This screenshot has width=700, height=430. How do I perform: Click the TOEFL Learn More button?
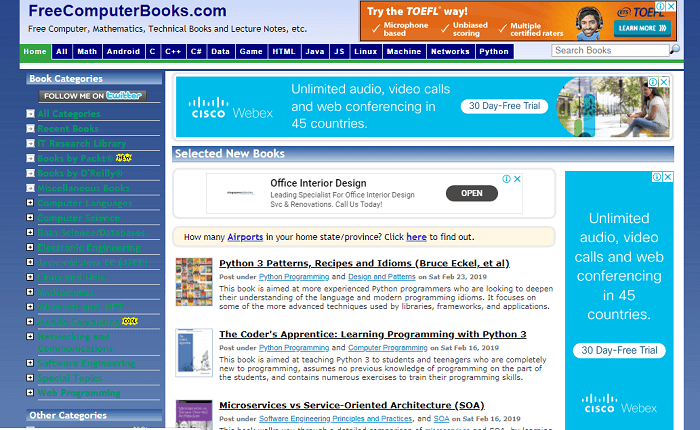click(x=642, y=28)
